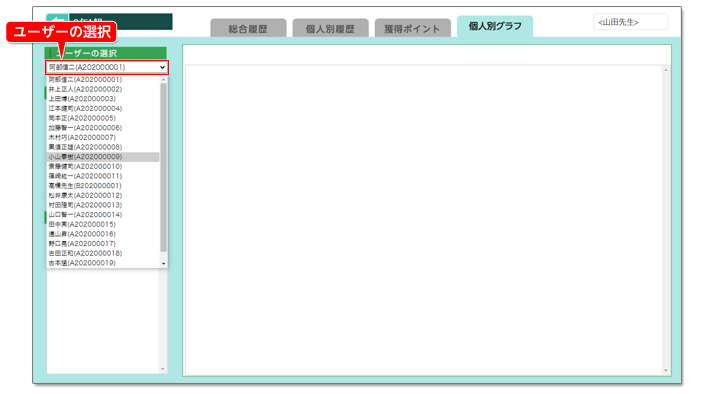Image resolution: width=715 pixels, height=394 pixels.
Task: Open the 個人別履歴 tab
Action: pyautogui.click(x=330, y=29)
